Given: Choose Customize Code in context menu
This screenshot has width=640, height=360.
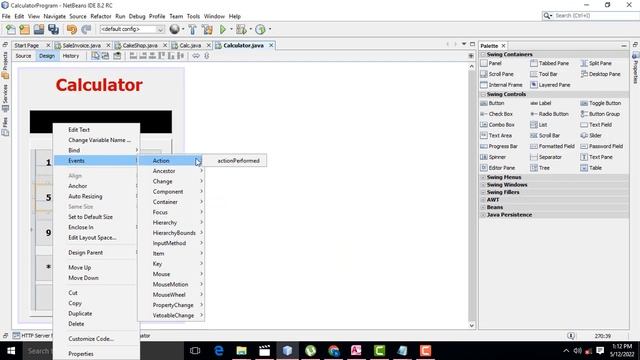Looking at the screenshot, I should point(97,339).
